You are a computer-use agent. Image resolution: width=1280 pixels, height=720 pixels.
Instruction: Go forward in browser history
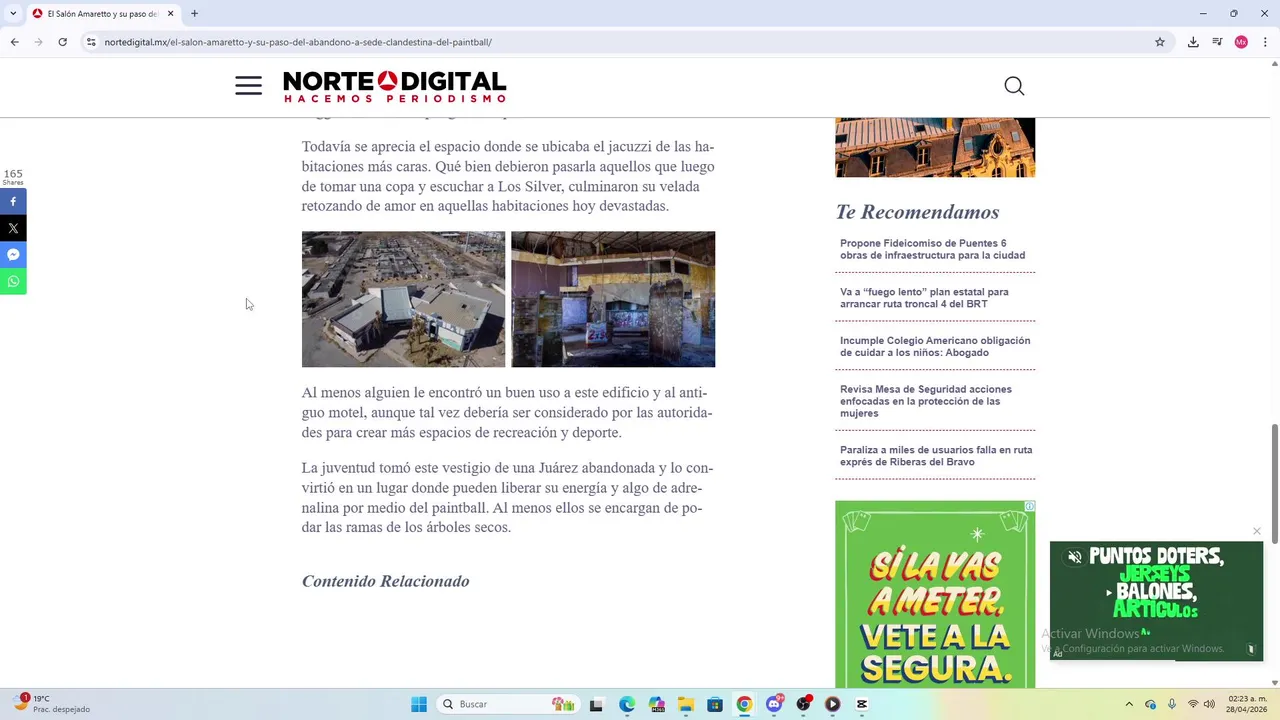[38, 42]
